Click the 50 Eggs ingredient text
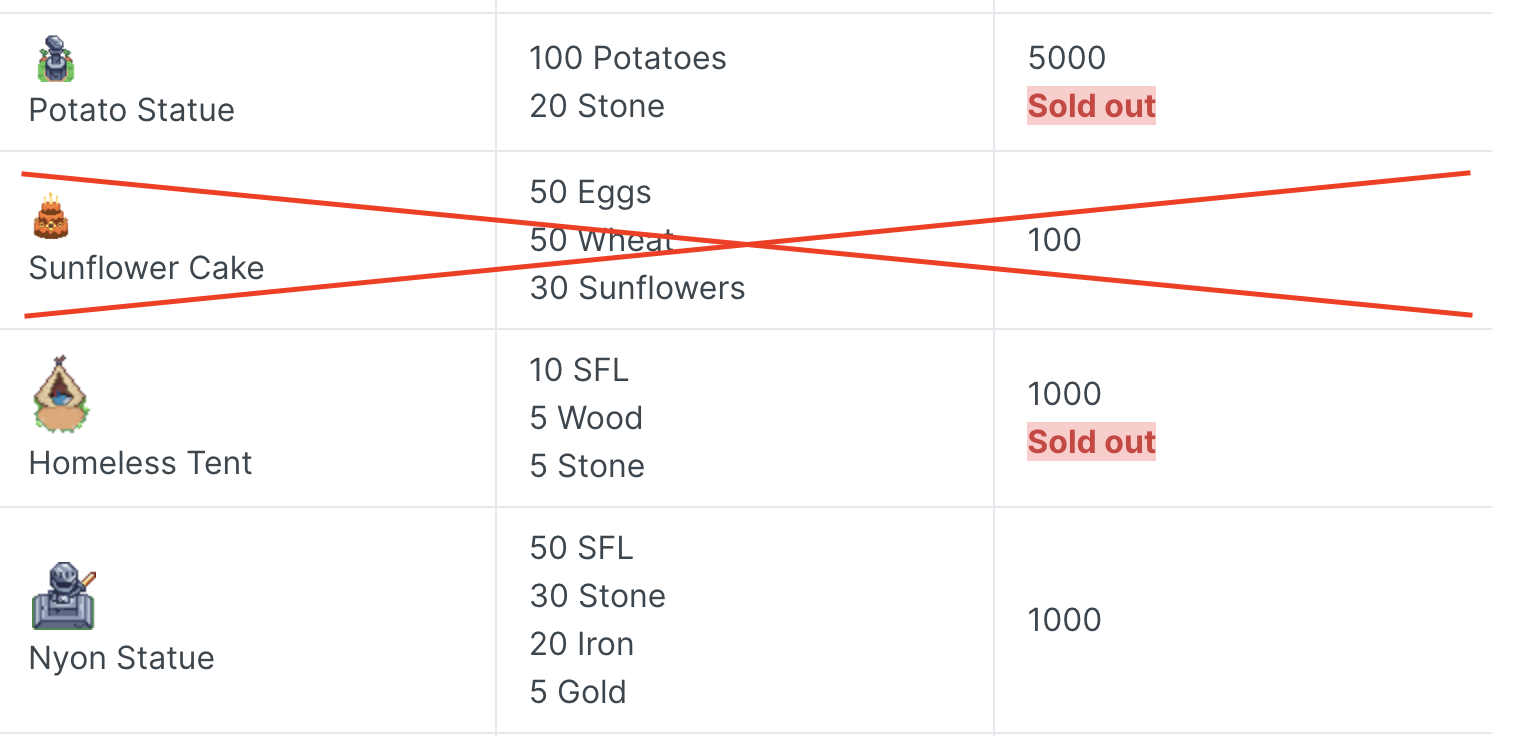Image resolution: width=1534 pixels, height=736 pixels. pyautogui.click(x=591, y=192)
